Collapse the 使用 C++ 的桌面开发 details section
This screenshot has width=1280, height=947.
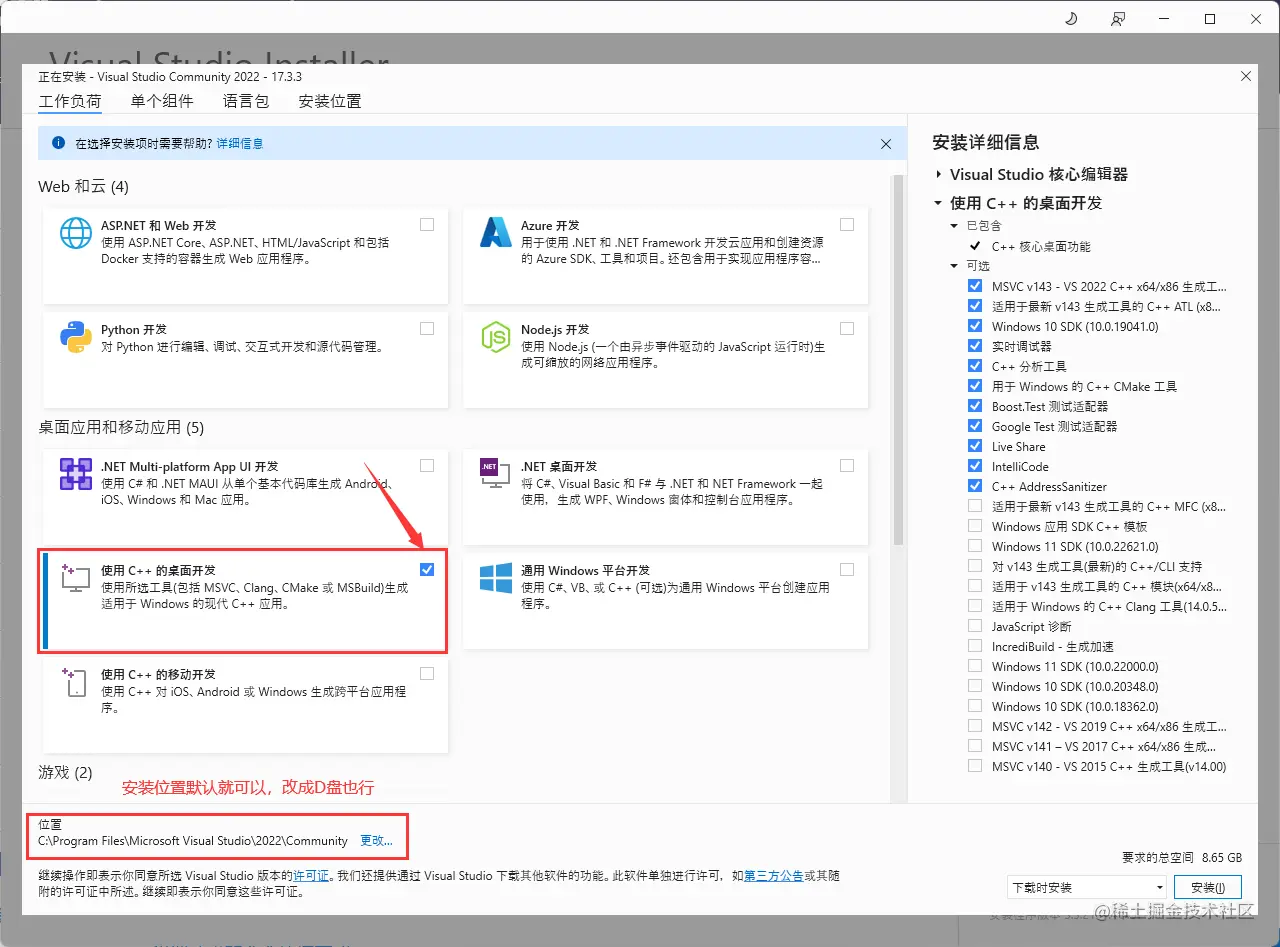tap(938, 203)
